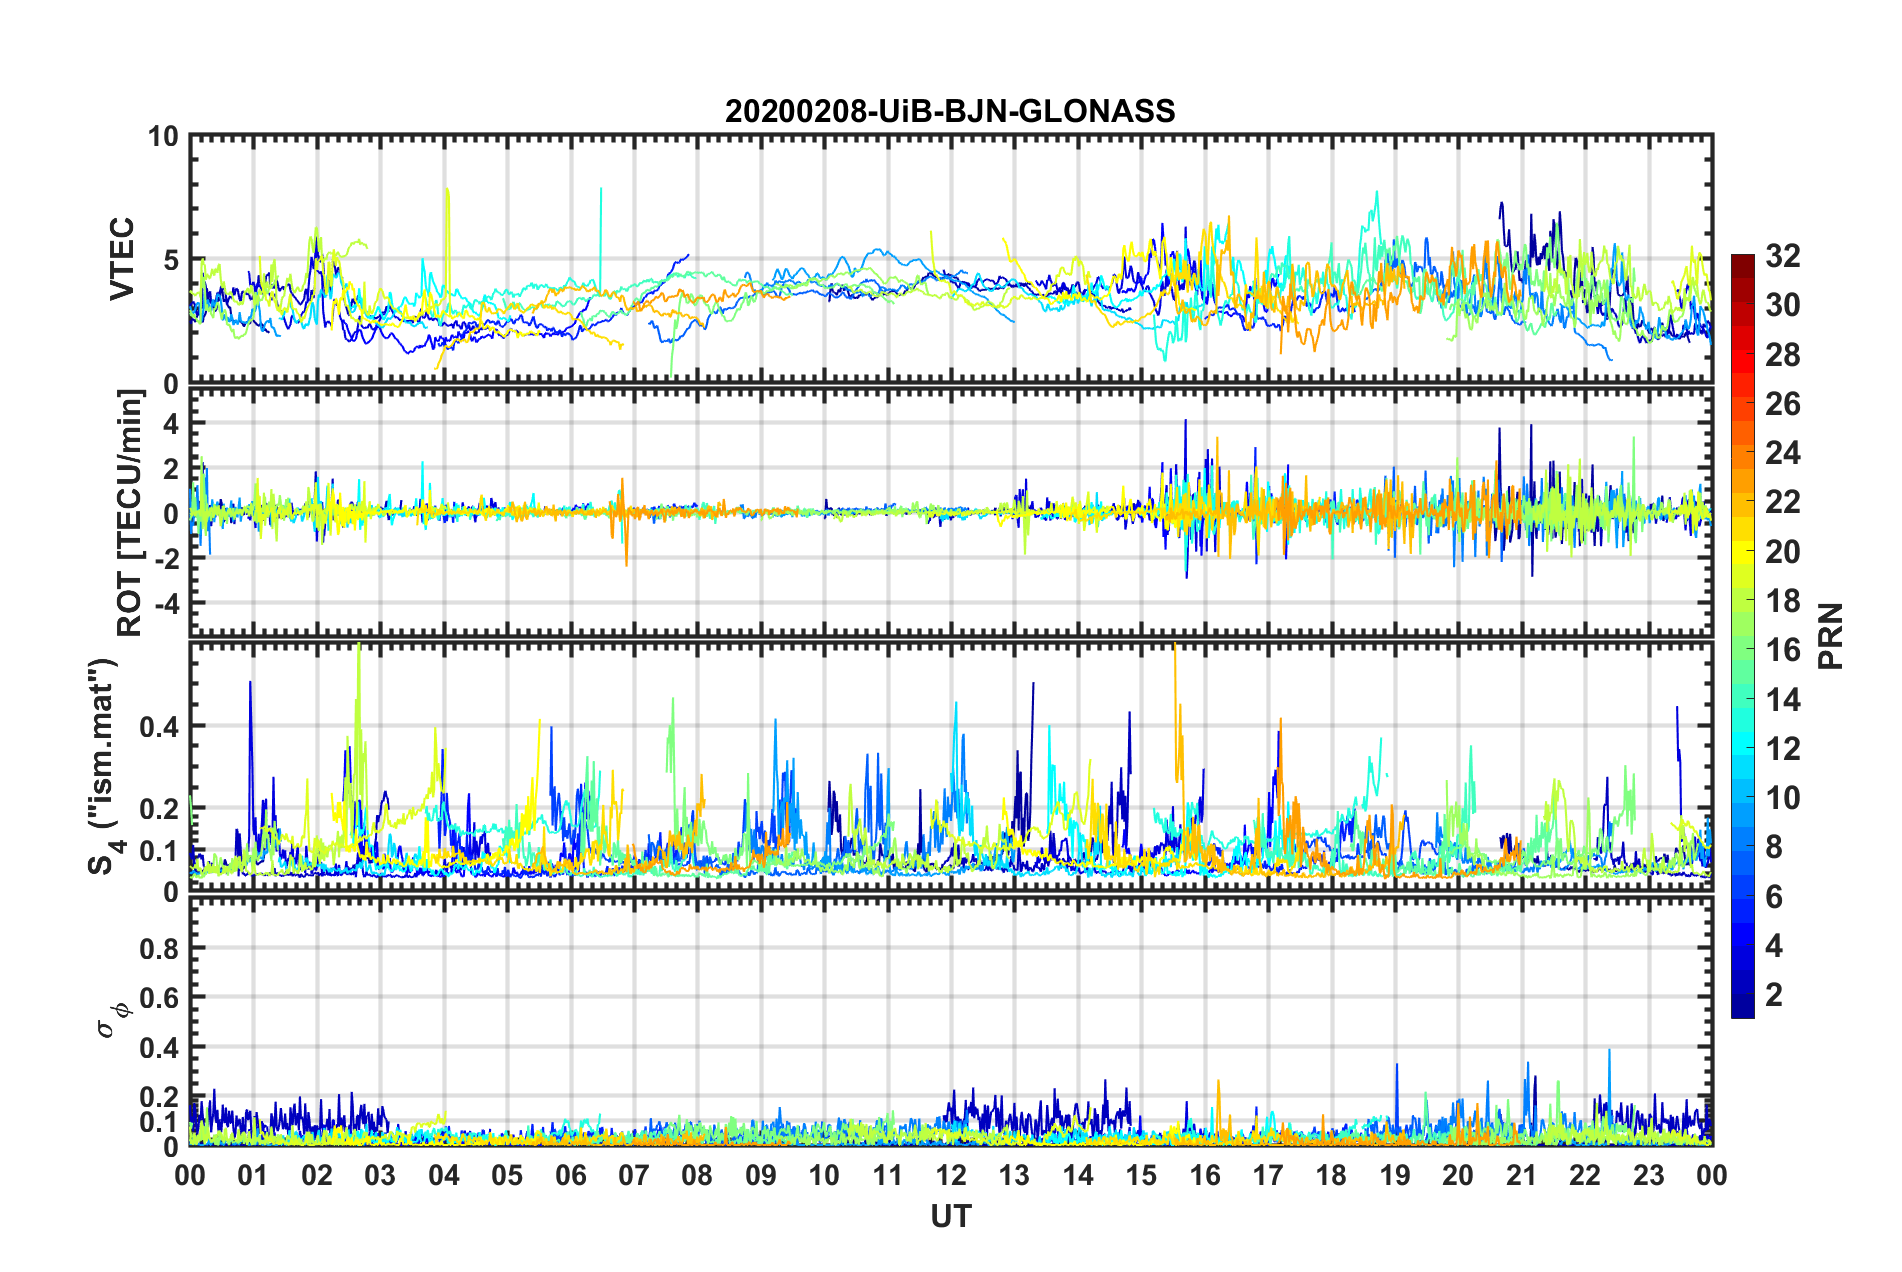This screenshot has height=1272, width=1902.
Task: Click x-axis hour tick 15
Action: (1141, 1175)
